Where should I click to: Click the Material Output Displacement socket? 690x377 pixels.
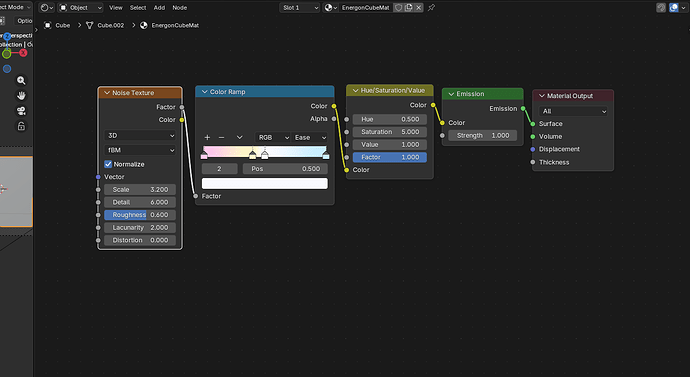click(x=533, y=150)
